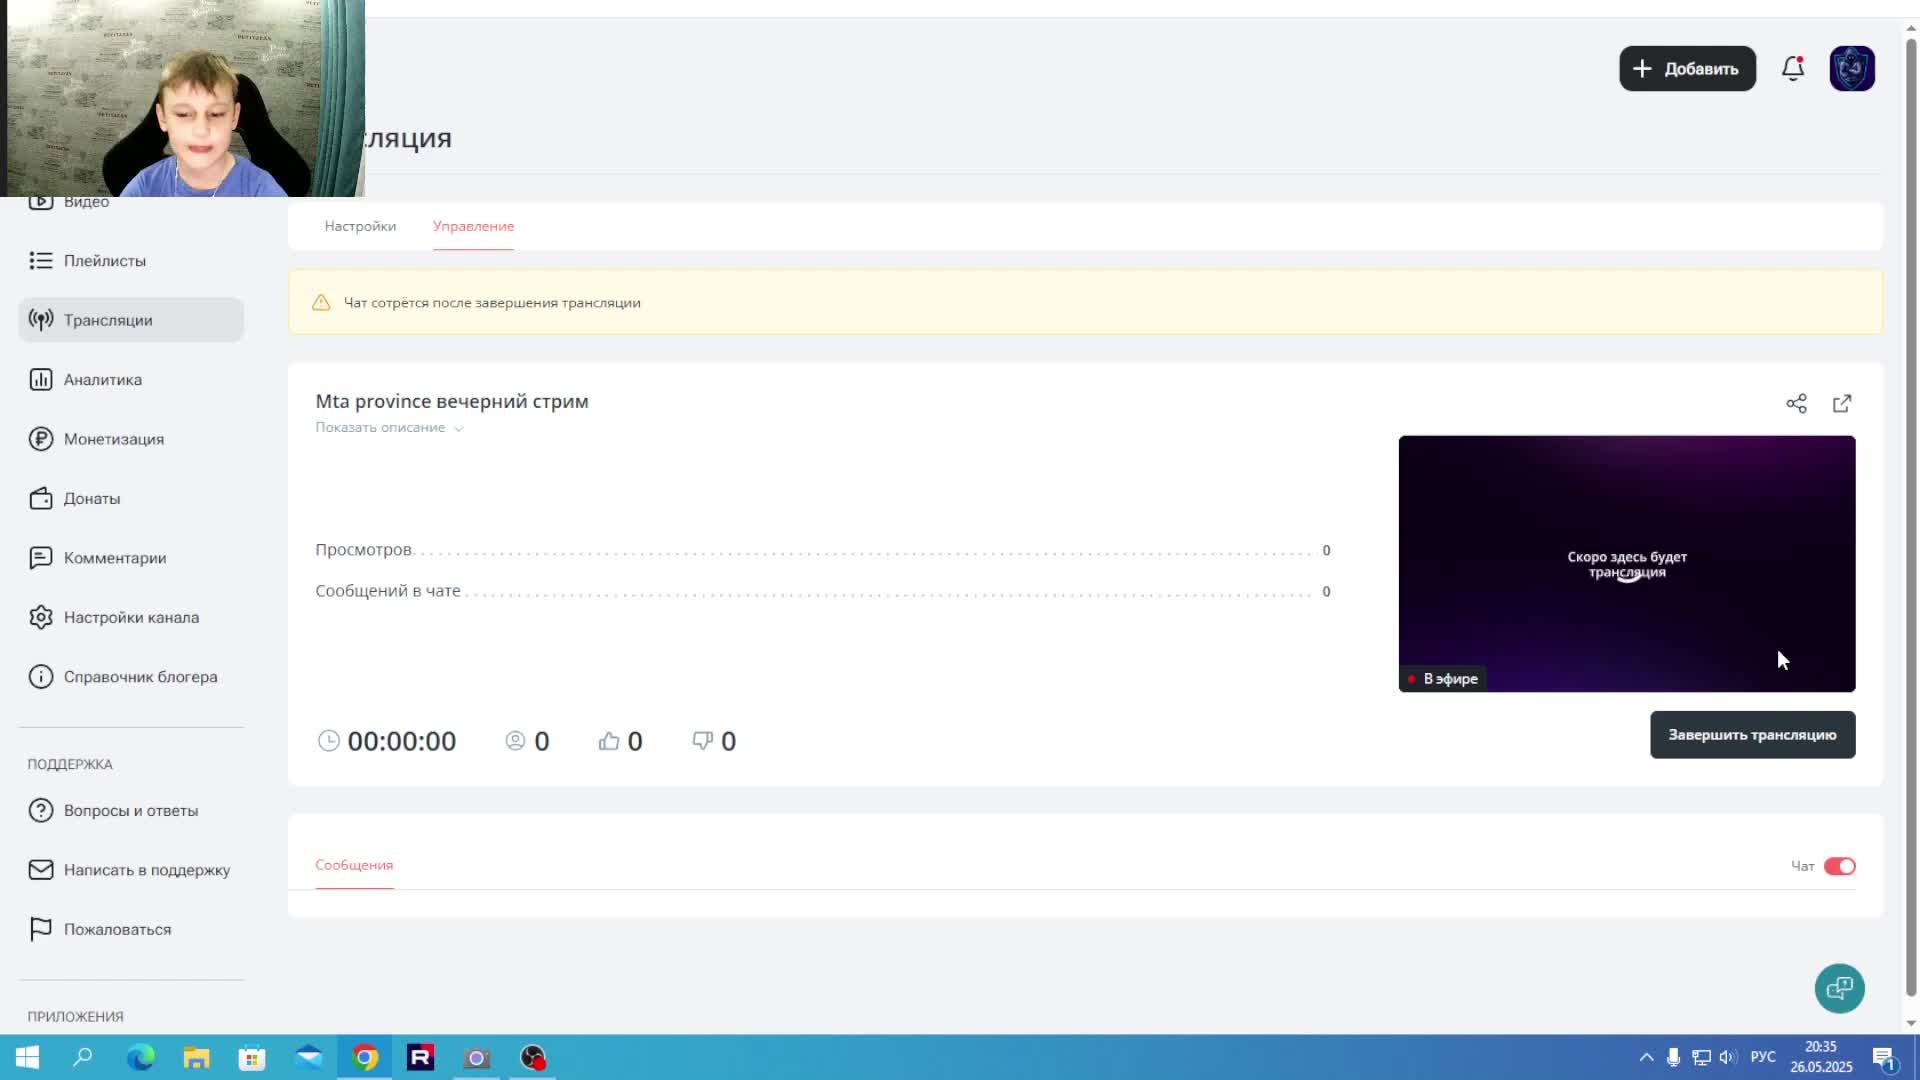
Task: Open the notifications bell
Action: tap(1793, 69)
